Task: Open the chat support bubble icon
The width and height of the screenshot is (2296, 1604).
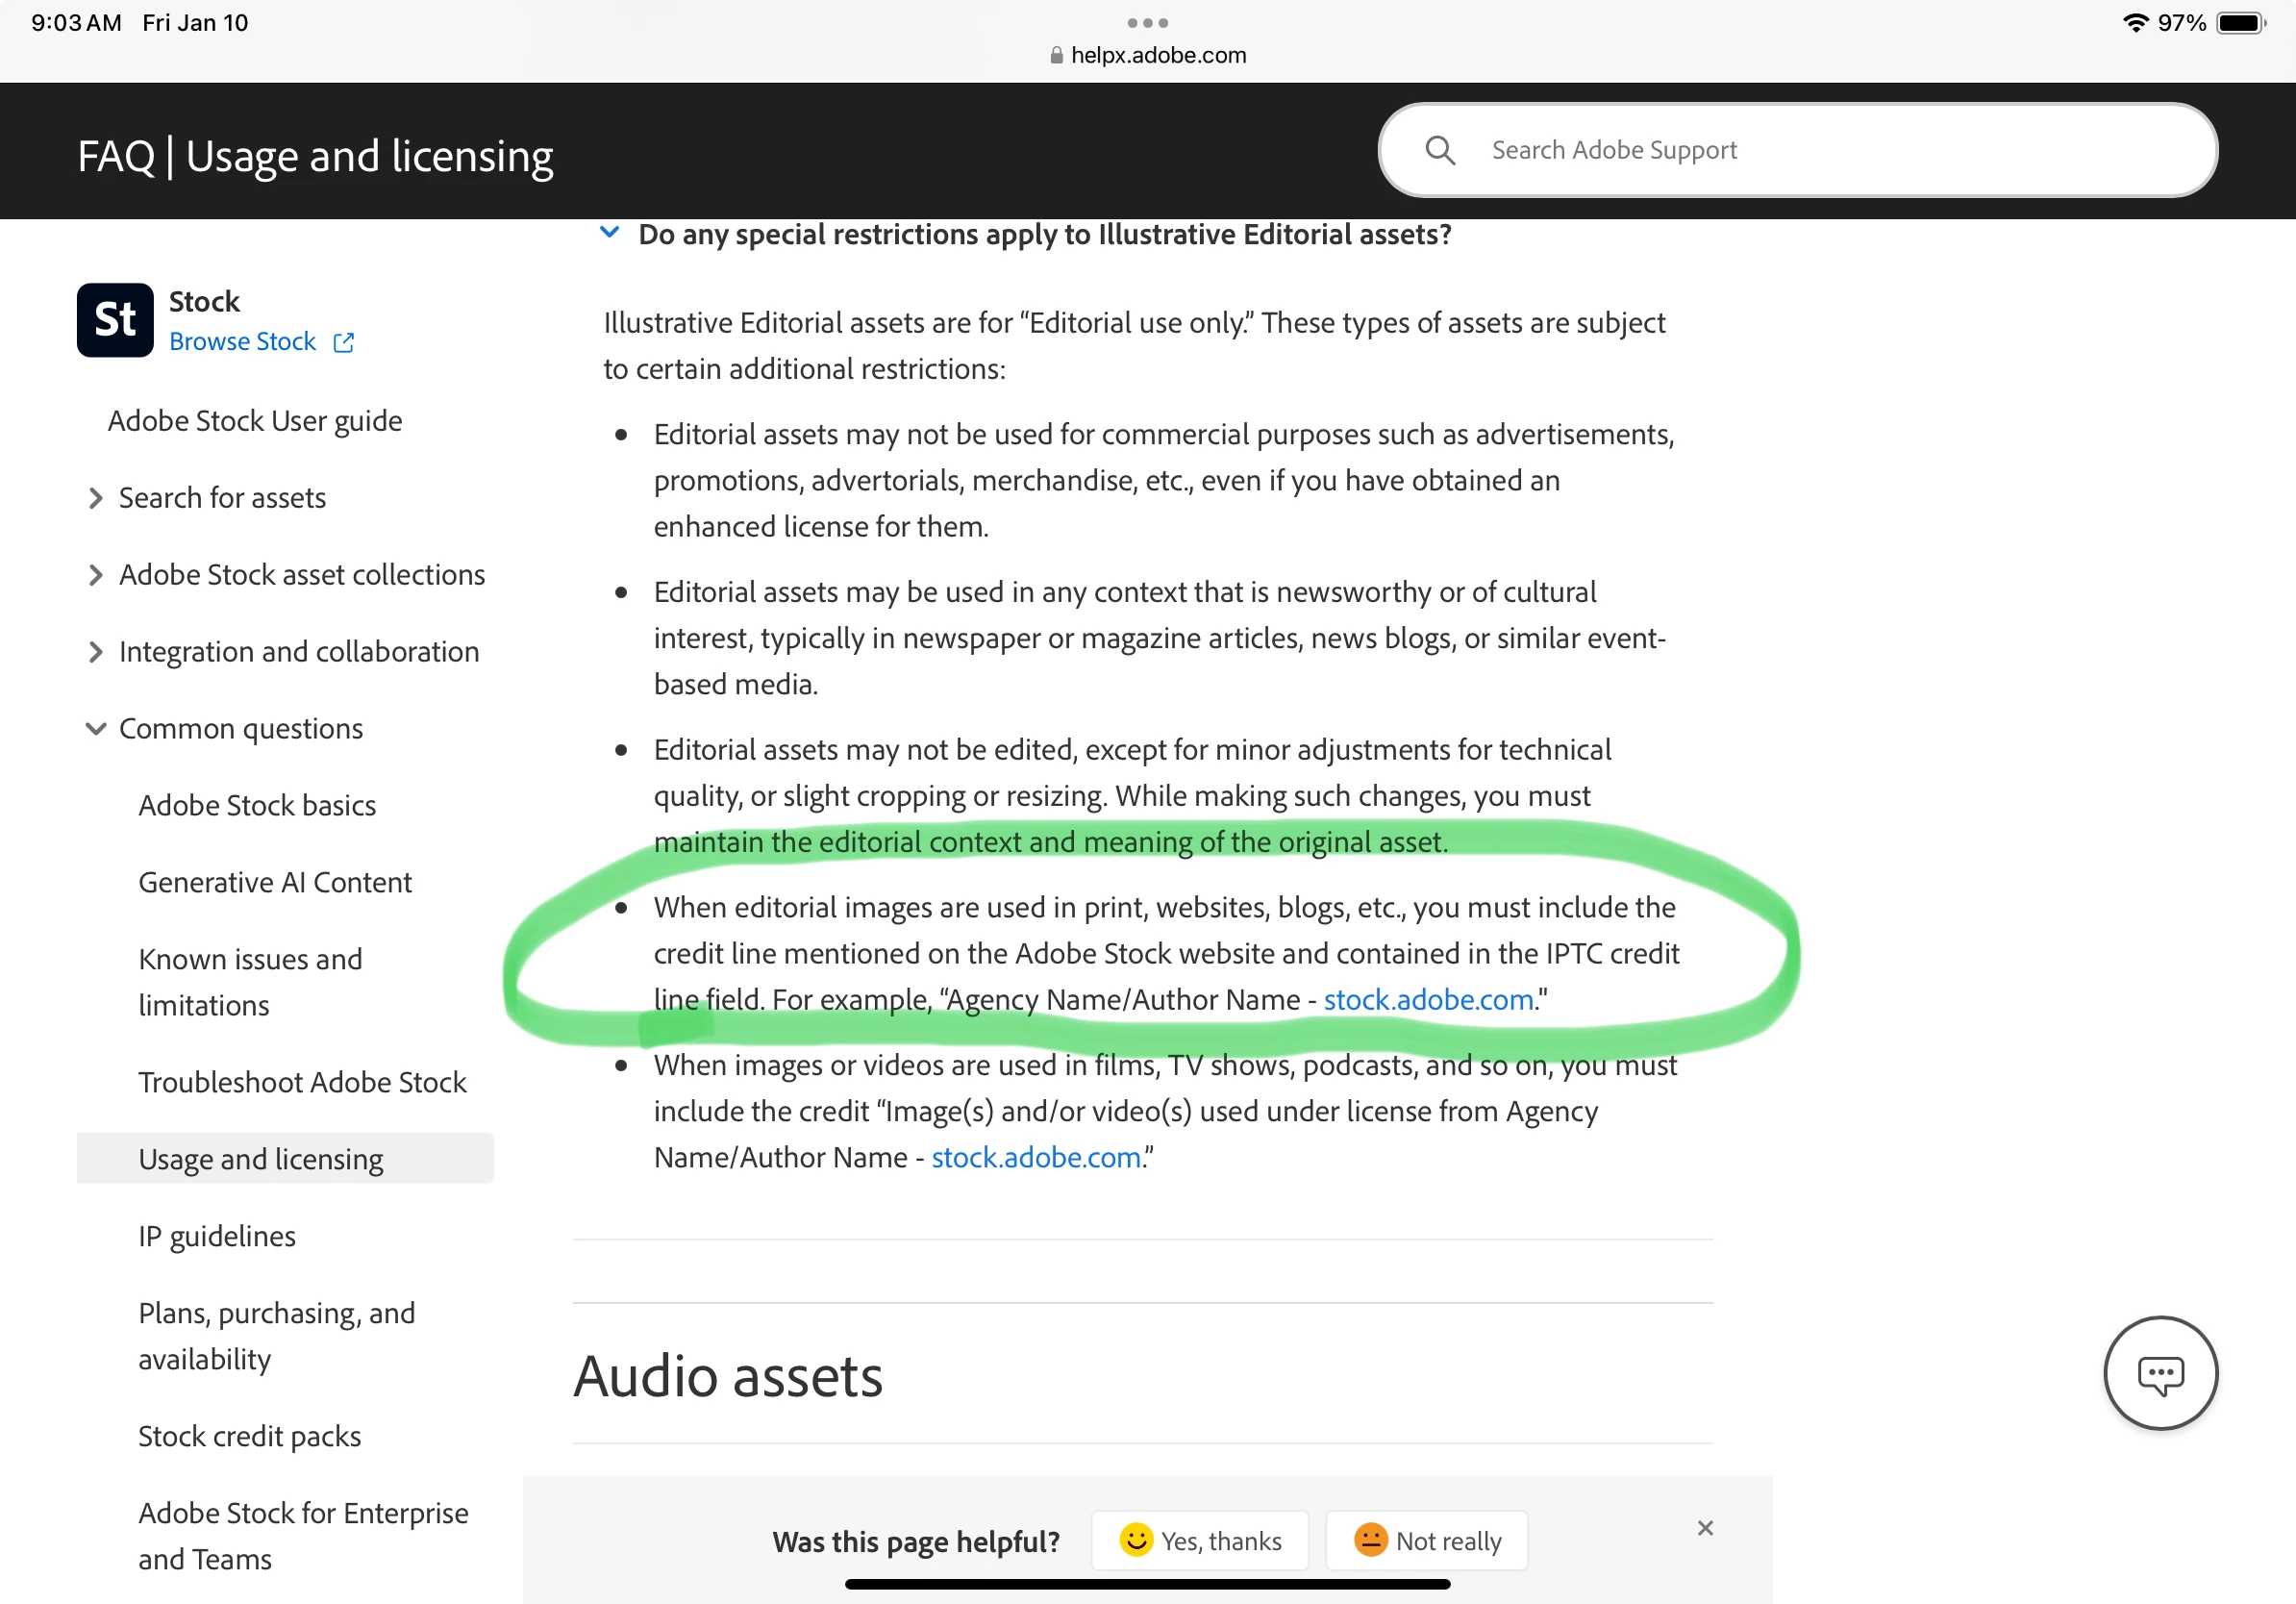Action: click(2160, 1373)
